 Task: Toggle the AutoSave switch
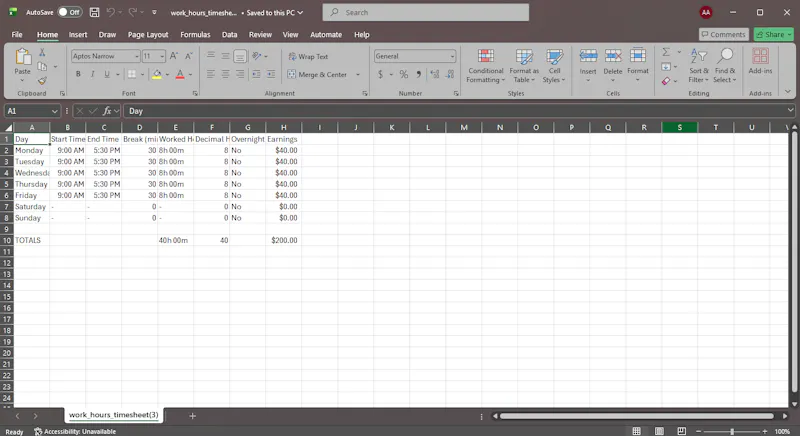(x=70, y=12)
